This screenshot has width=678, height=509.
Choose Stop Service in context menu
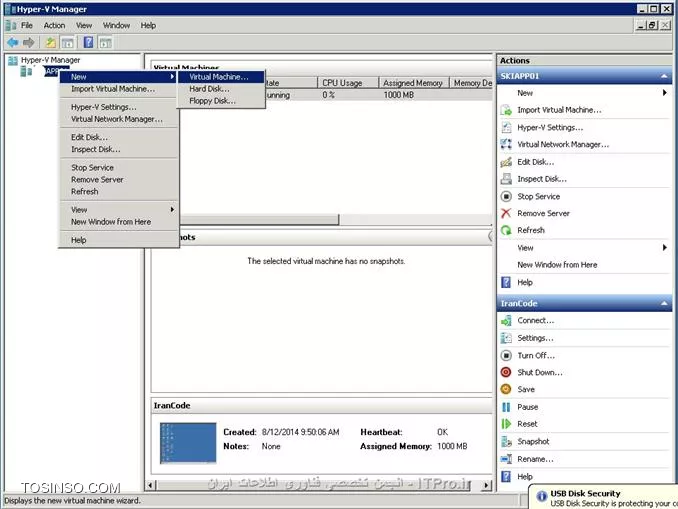118,167
